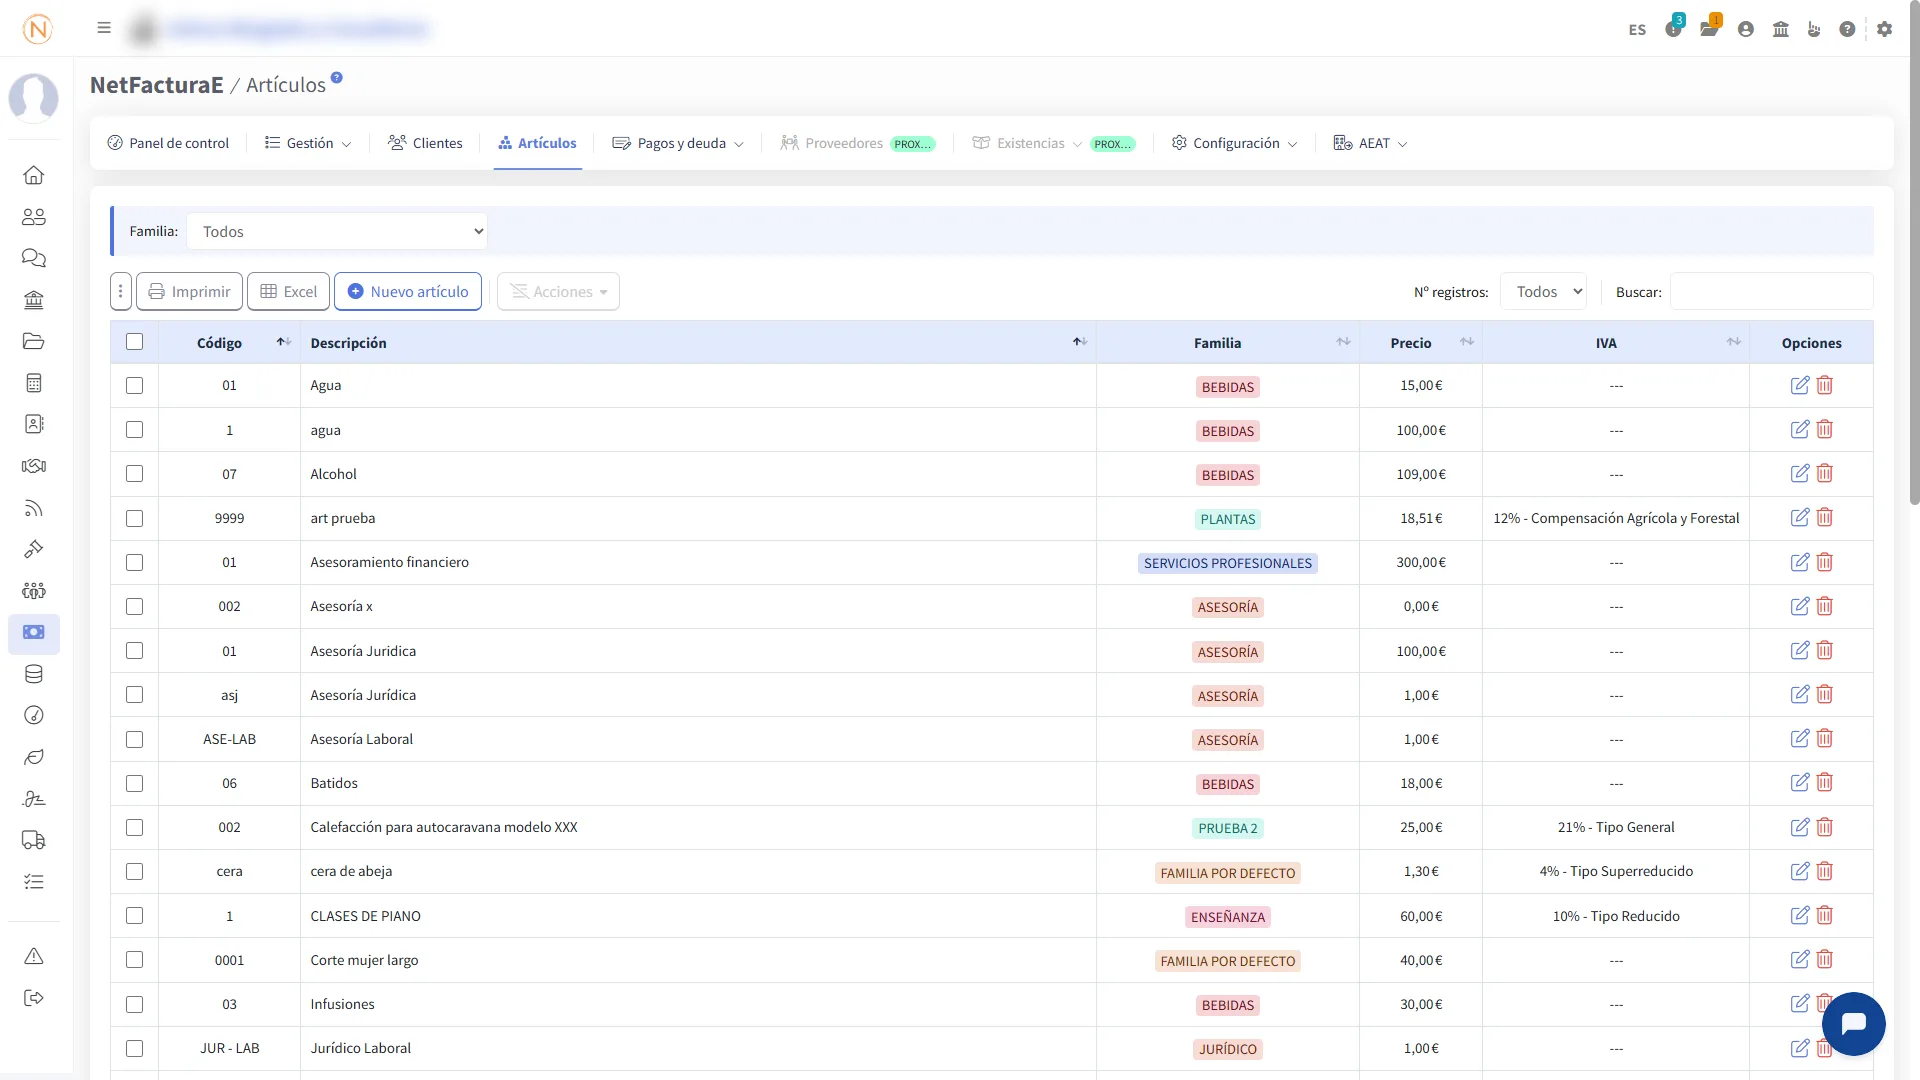Open the Panel de control tab
Viewport: 1920px width, 1080px height.
tap(168, 143)
